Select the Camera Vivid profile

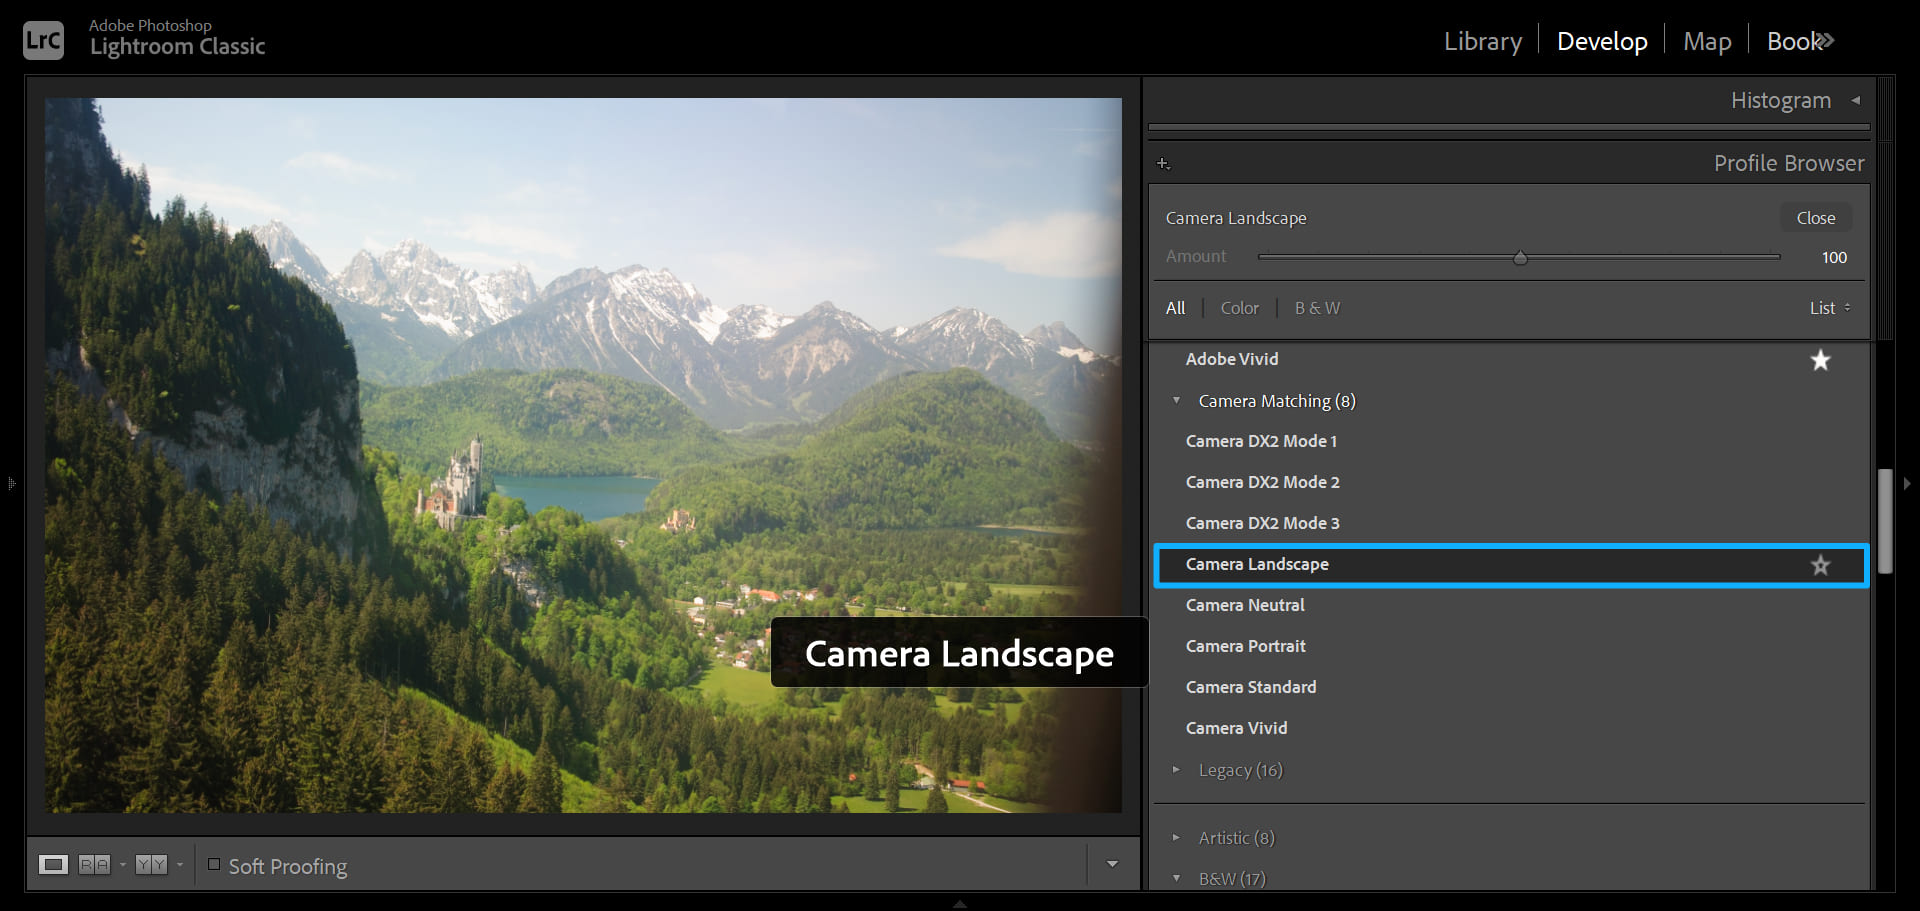point(1236,728)
